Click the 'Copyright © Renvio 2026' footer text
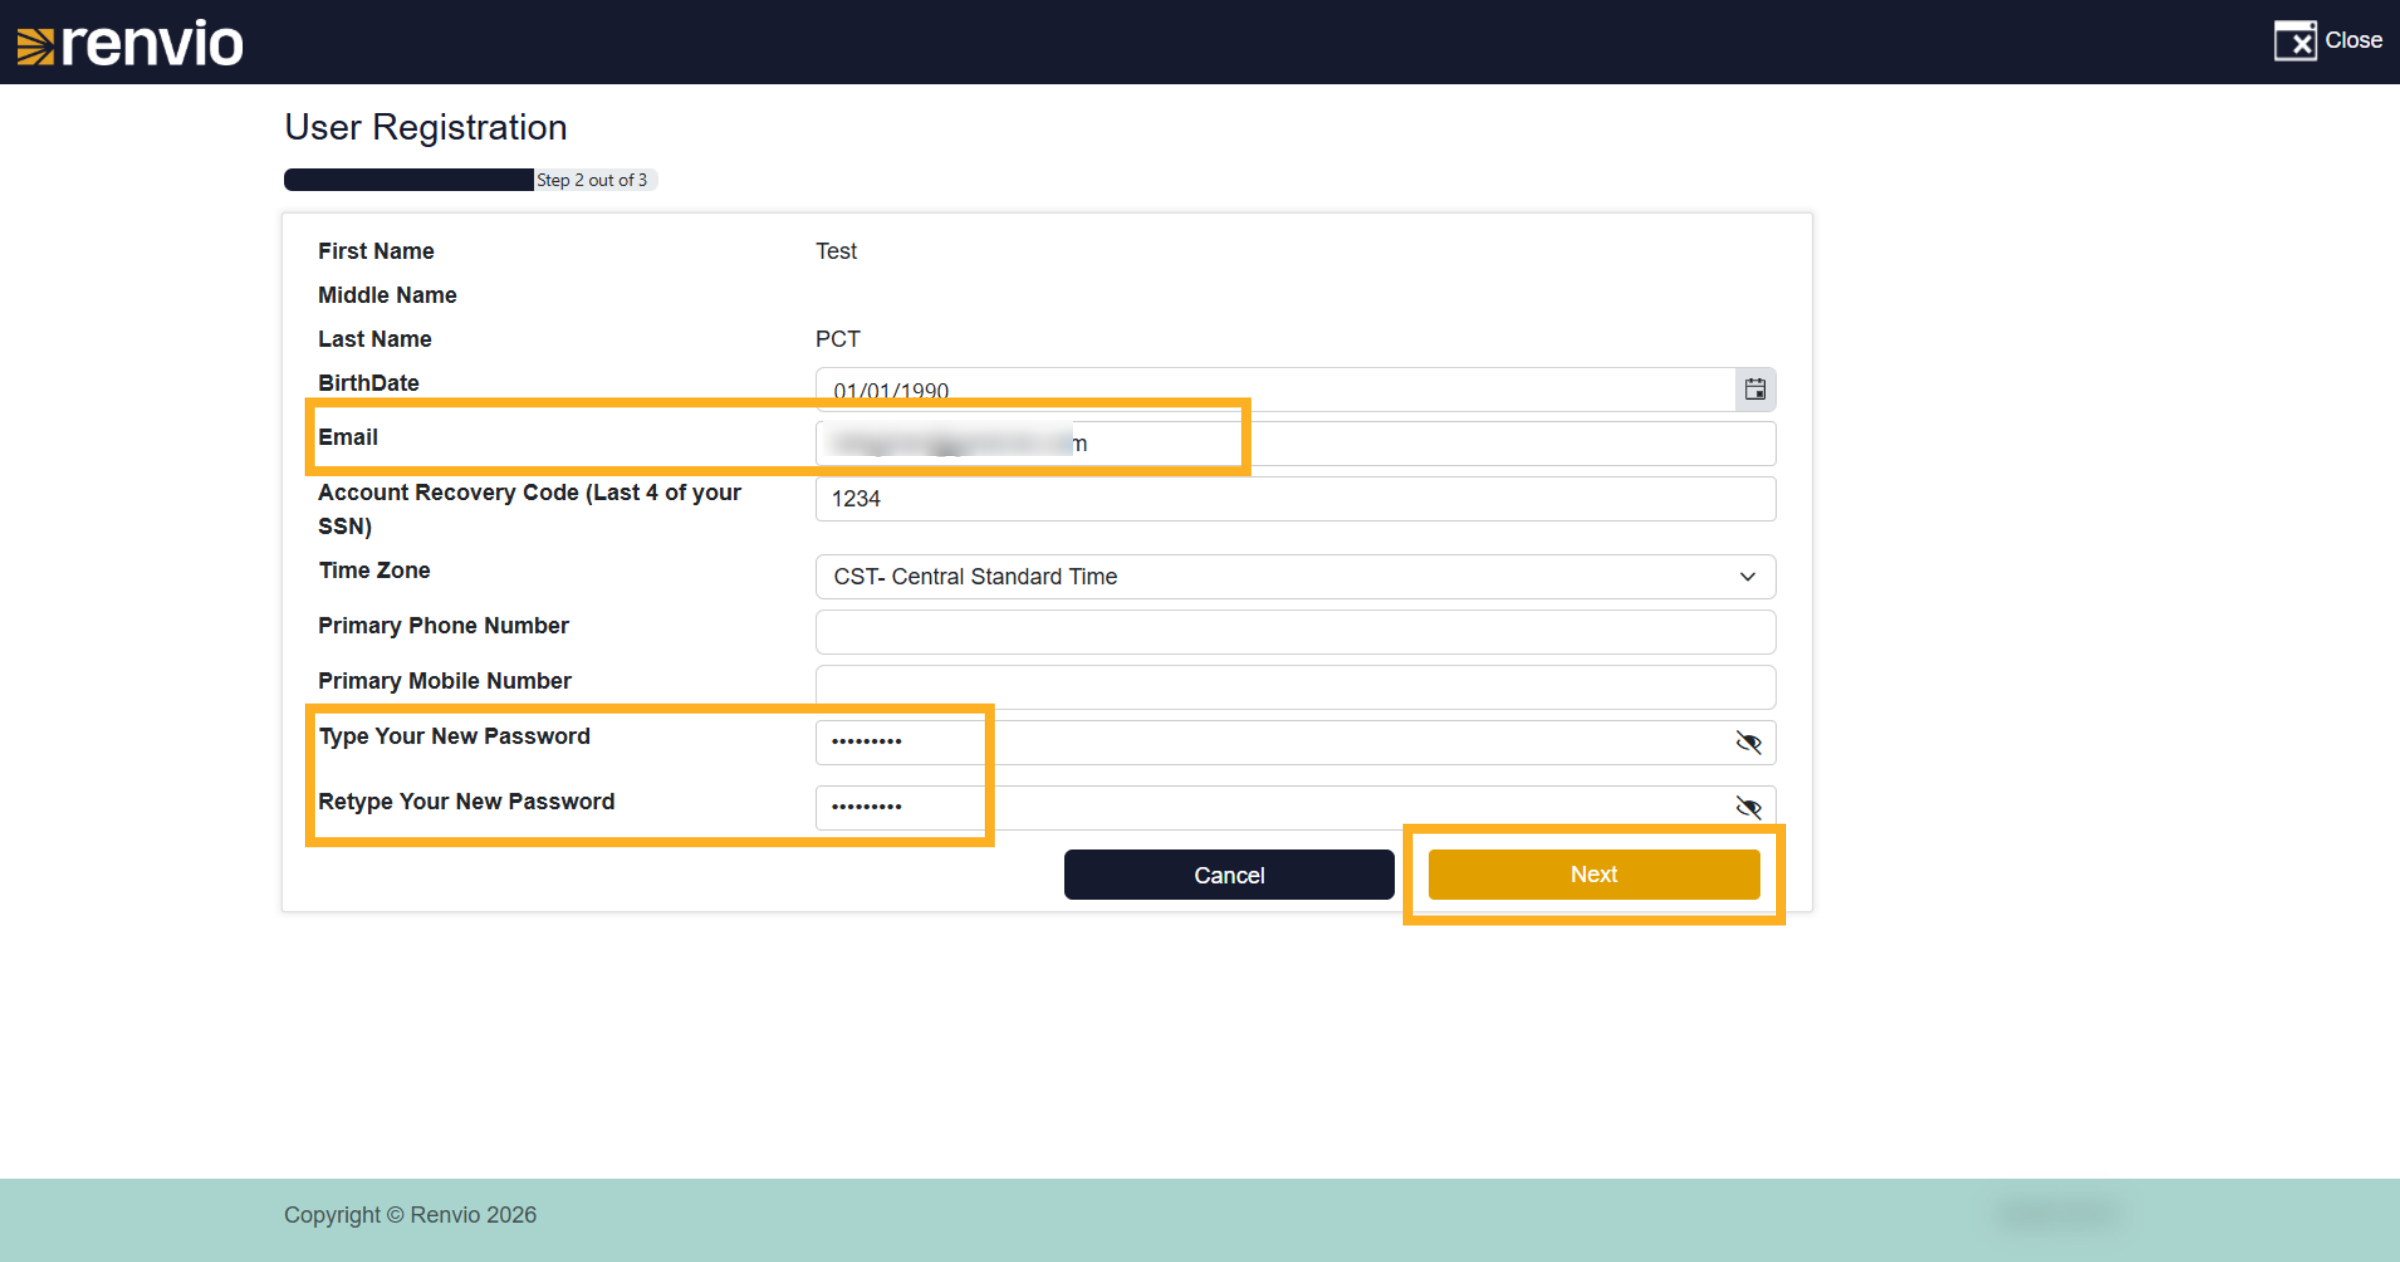 tap(410, 1215)
